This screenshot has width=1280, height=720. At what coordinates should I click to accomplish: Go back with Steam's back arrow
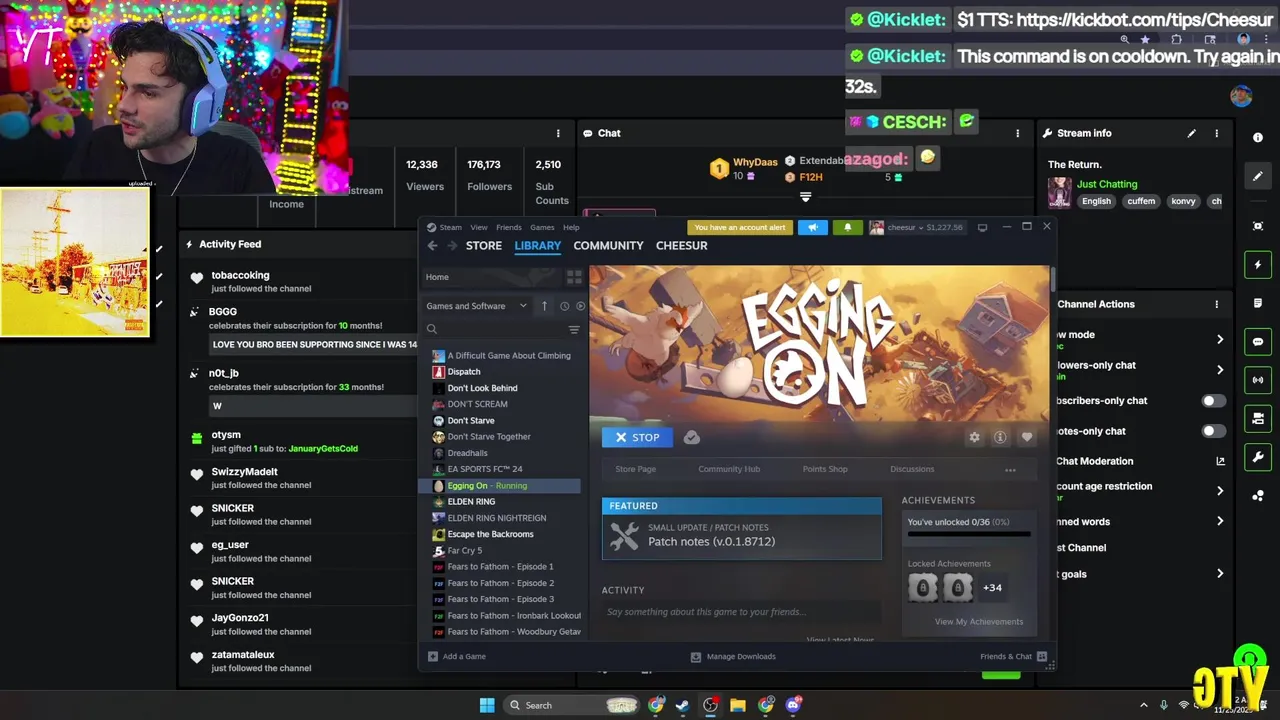(432, 246)
